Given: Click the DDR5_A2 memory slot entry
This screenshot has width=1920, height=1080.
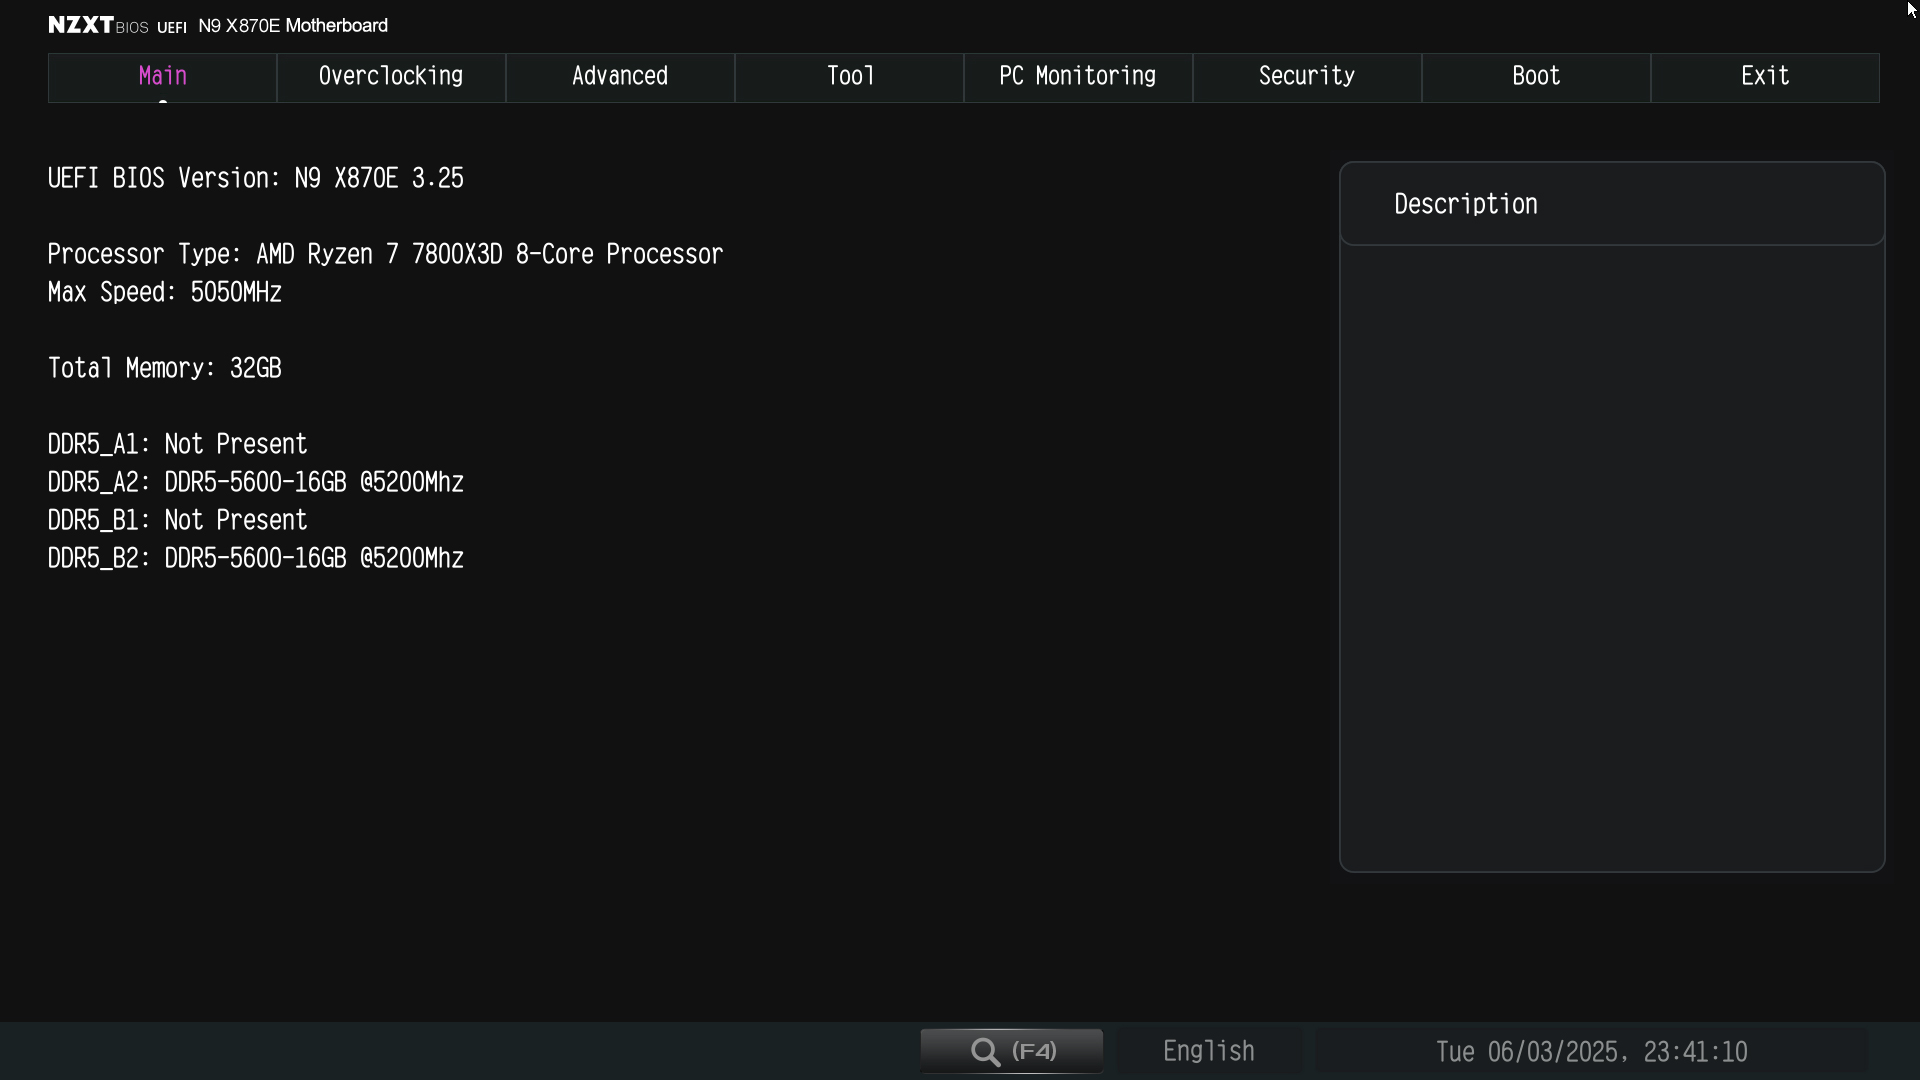Looking at the screenshot, I should pyautogui.click(x=256, y=483).
